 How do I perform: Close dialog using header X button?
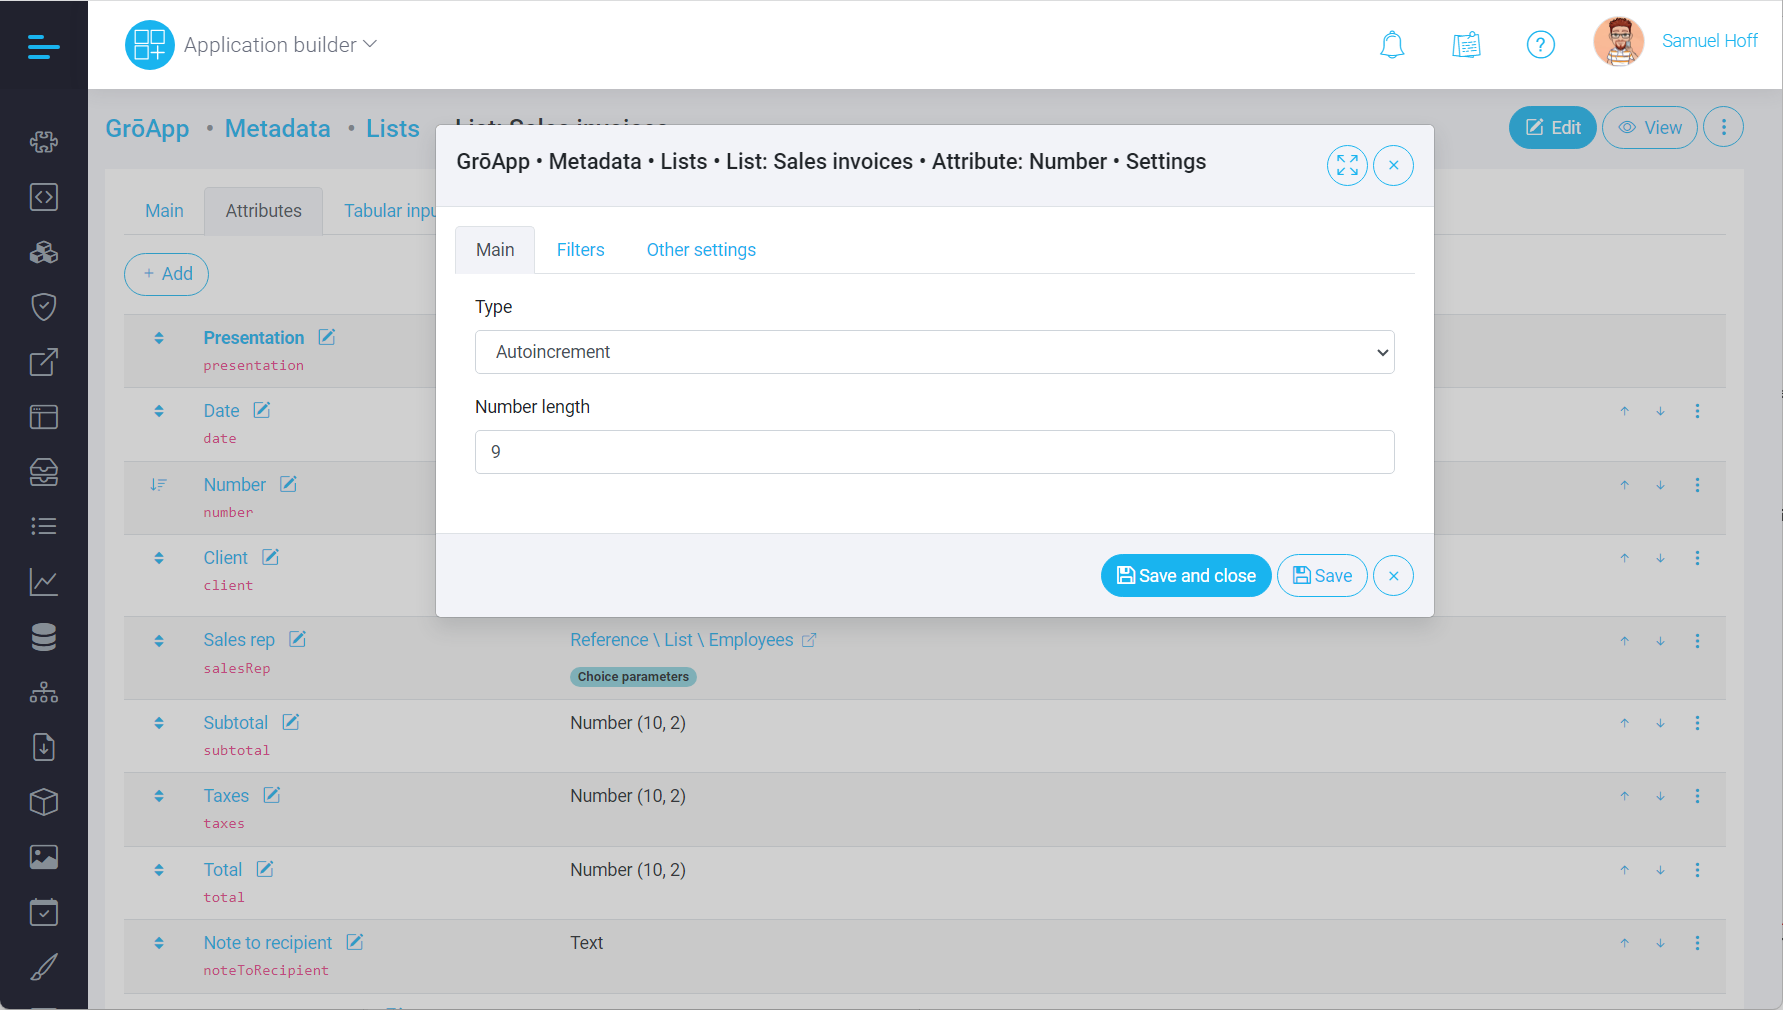(x=1393, y=166)
